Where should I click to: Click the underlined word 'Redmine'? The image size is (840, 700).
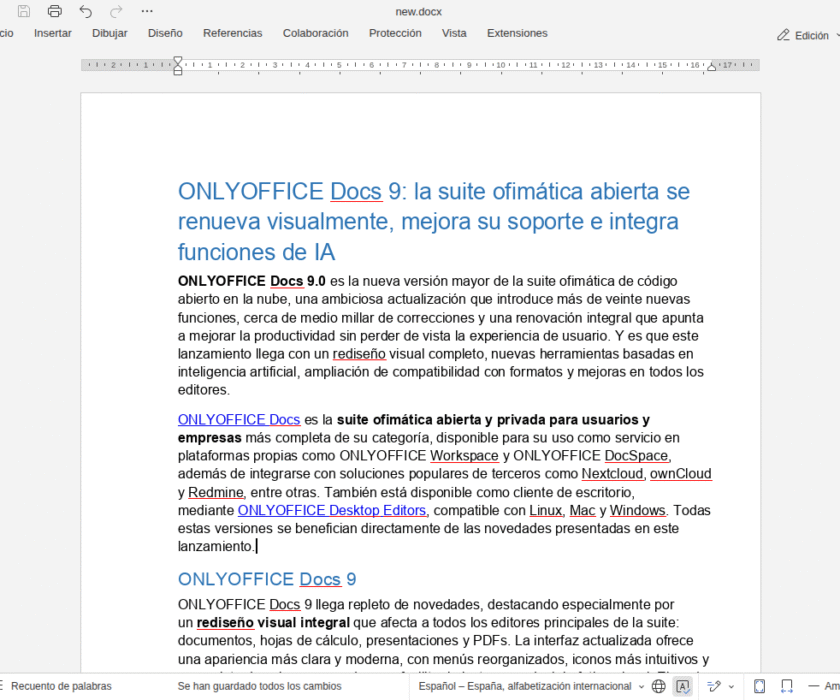click(x=216, y=492)
